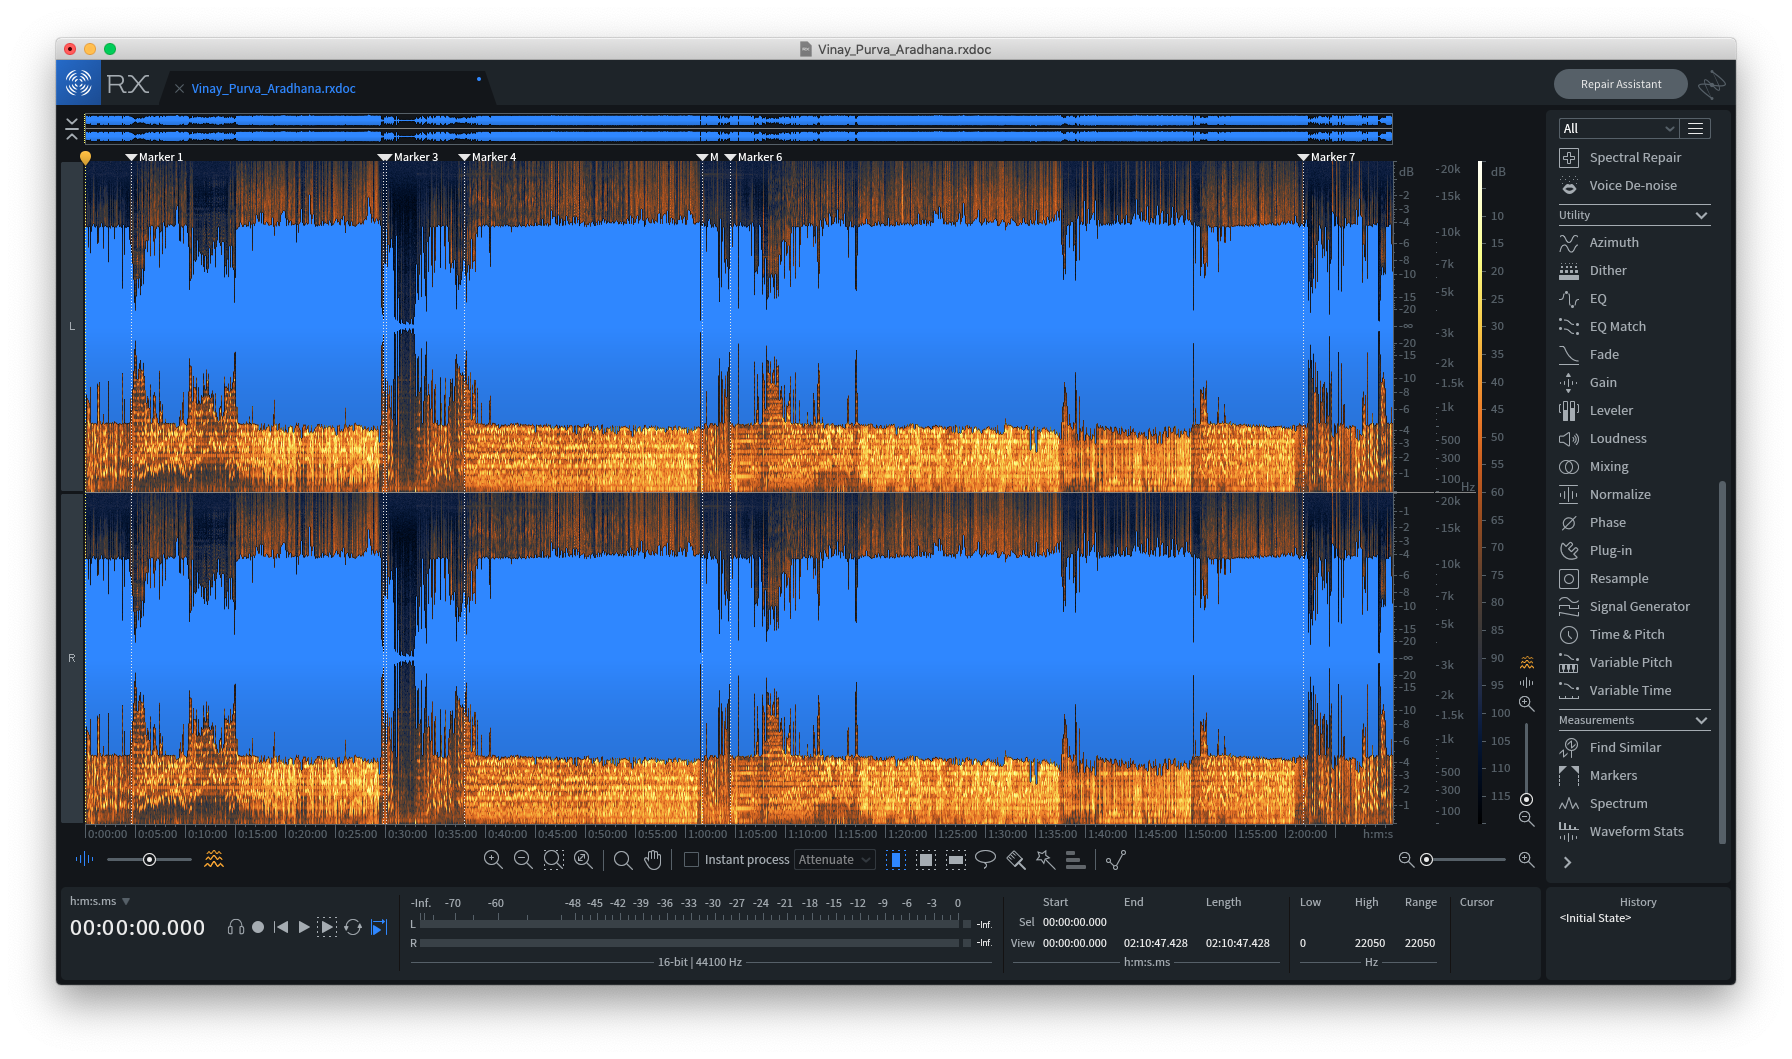
Task: Choose the Brush selection tool
Action: coord(1016,859)
